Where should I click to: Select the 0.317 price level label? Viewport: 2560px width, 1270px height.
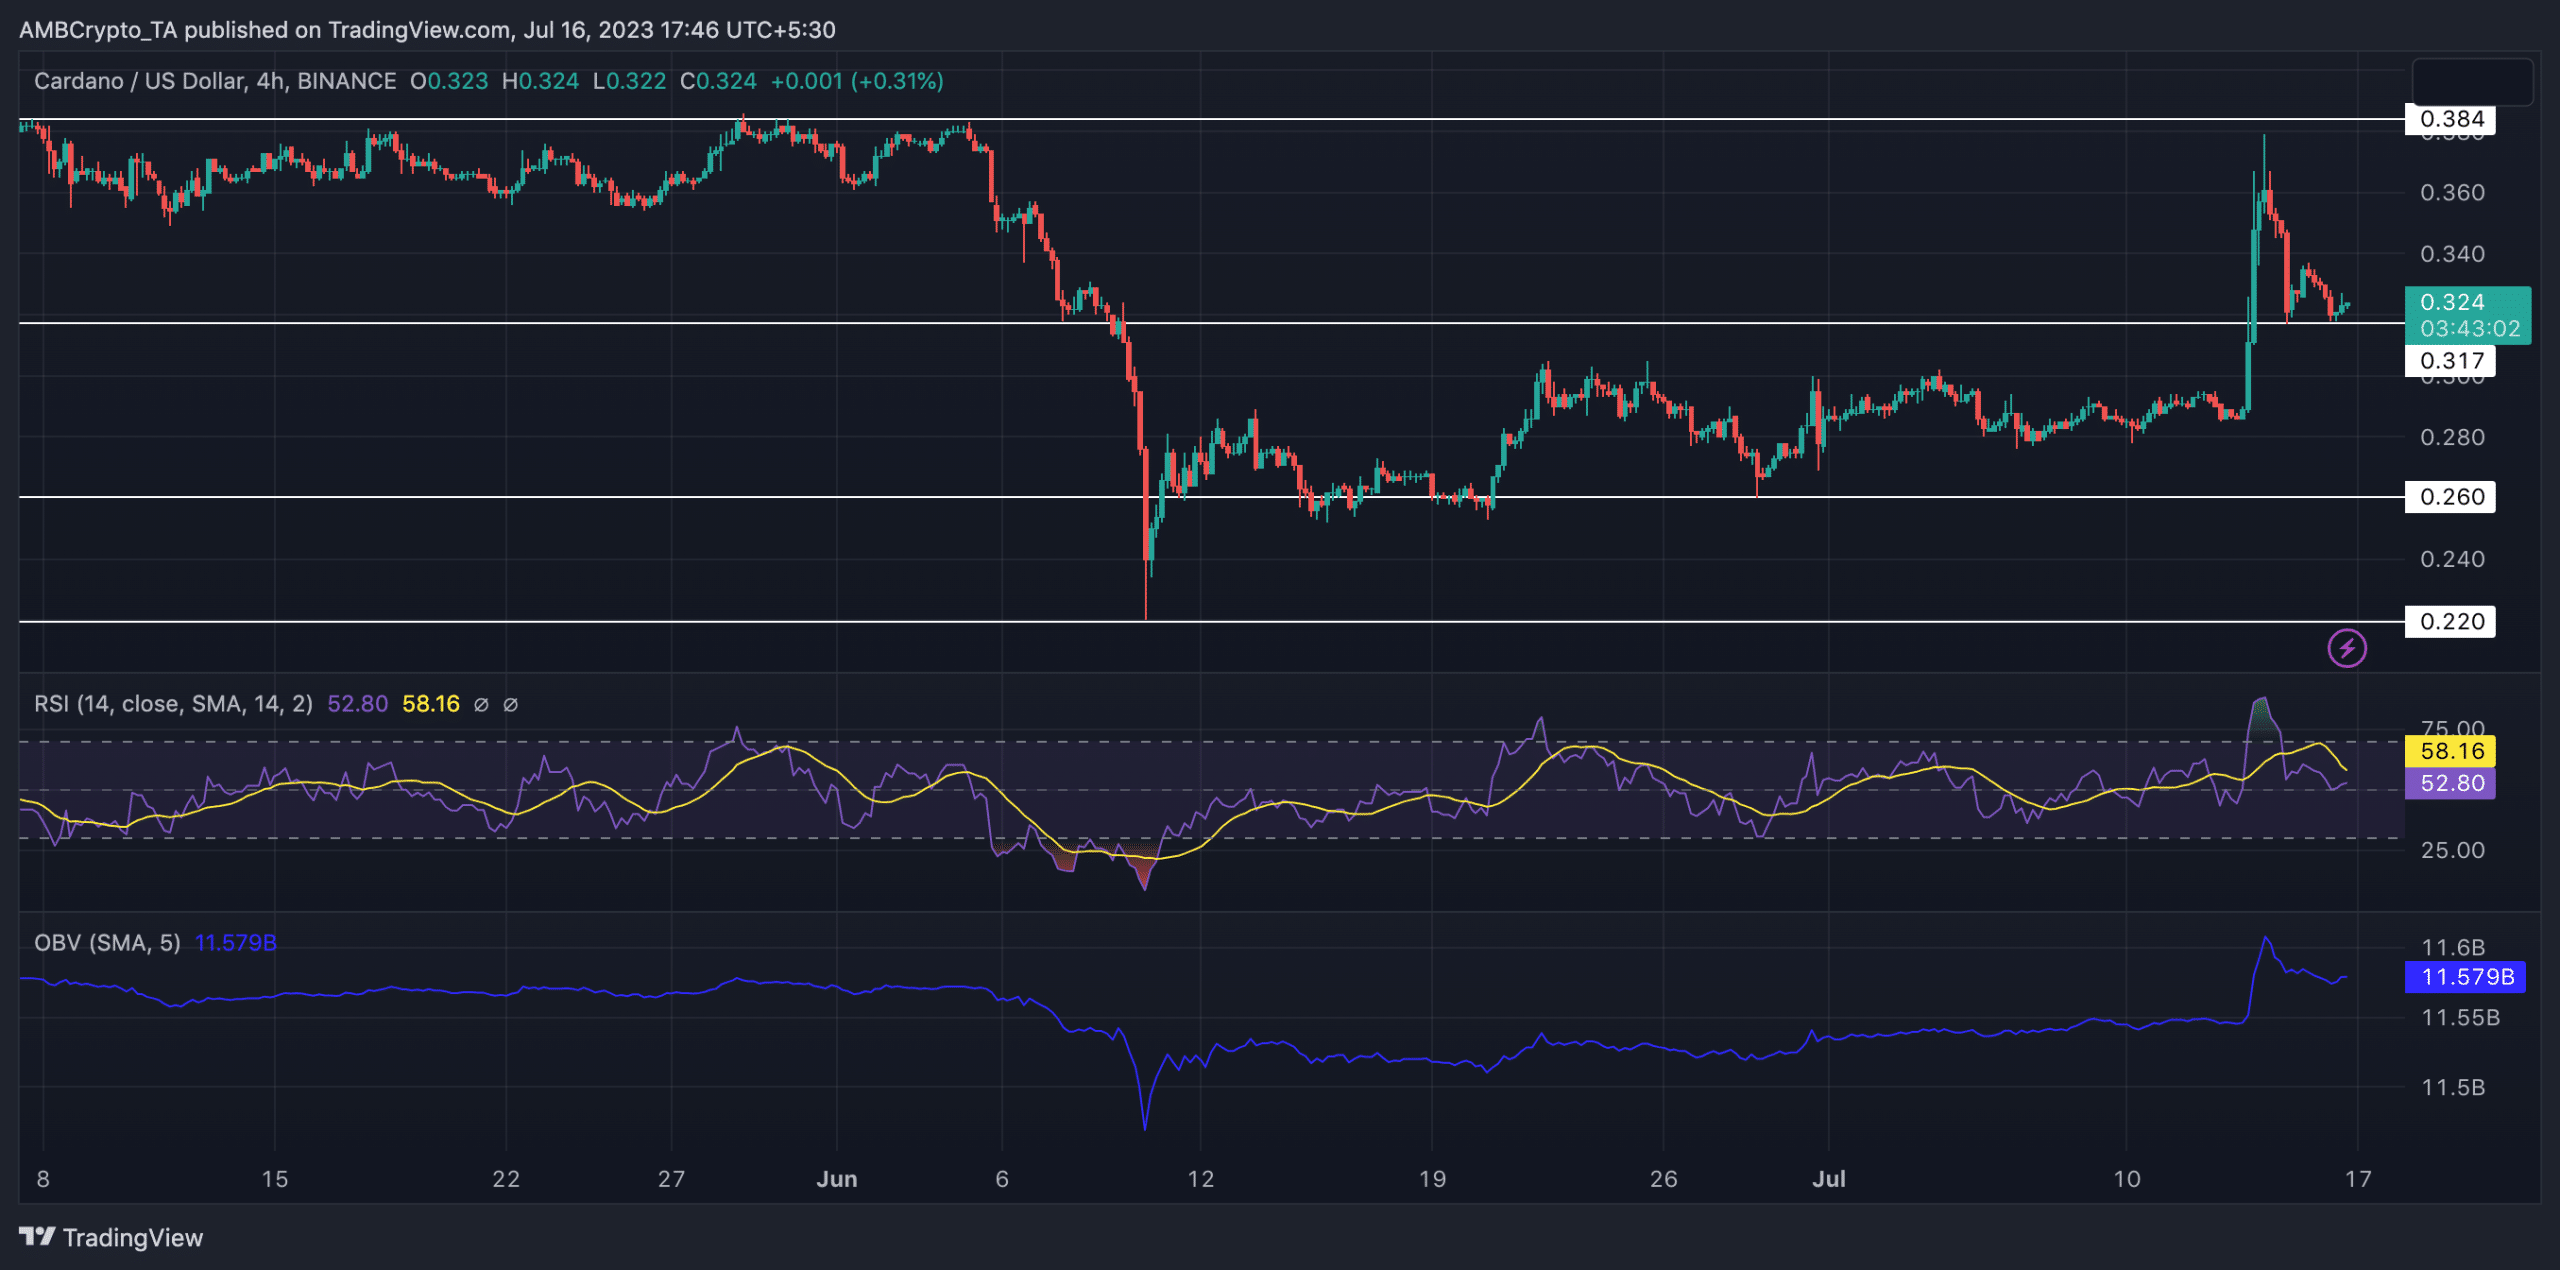tap(2450, 361)
